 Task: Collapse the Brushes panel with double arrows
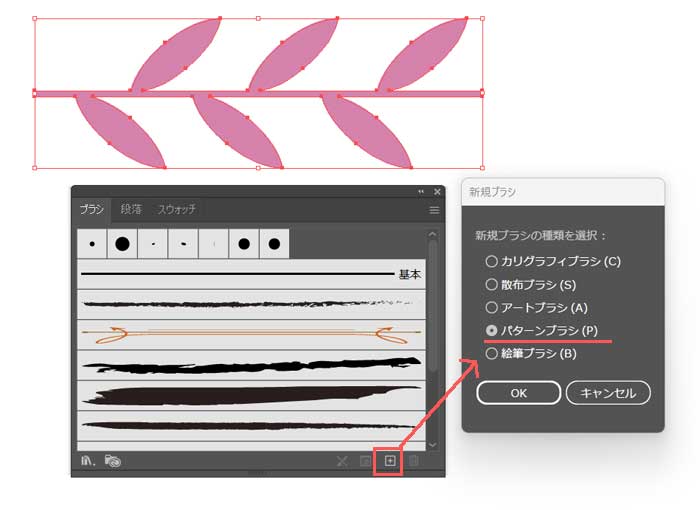tap(421, 192)
